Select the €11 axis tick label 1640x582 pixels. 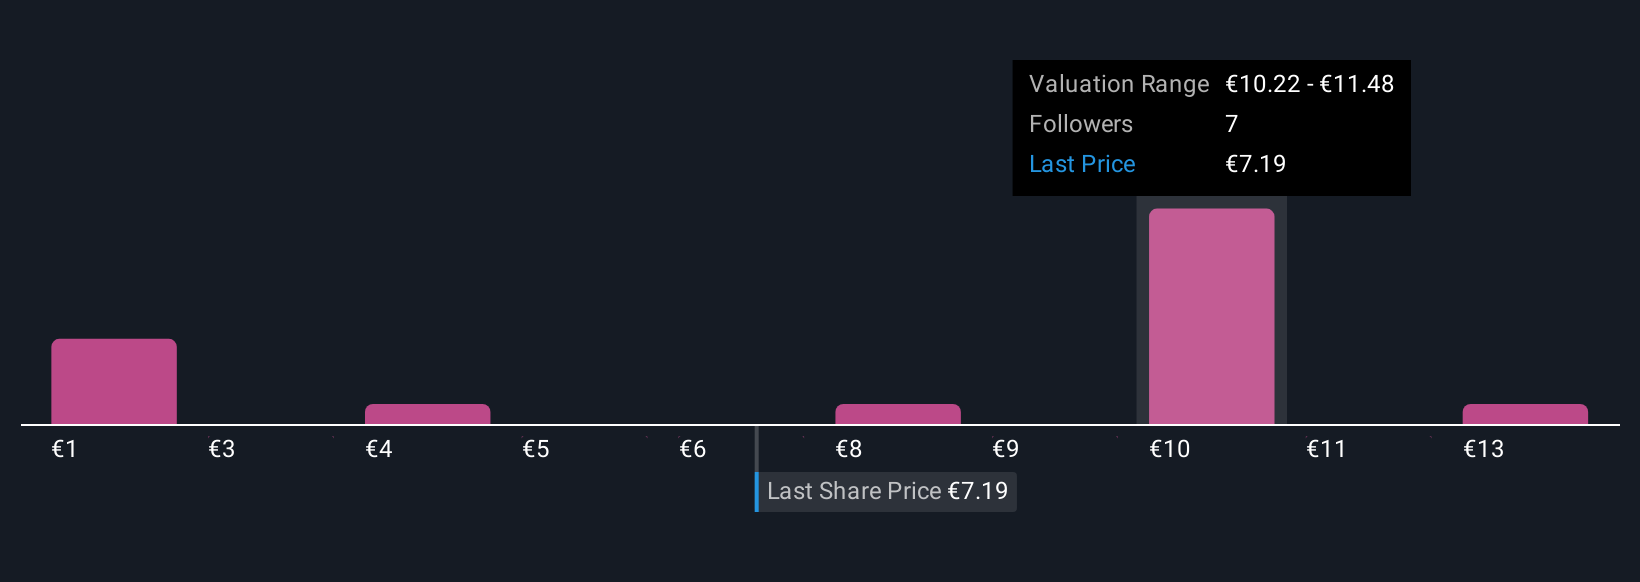1326,449
